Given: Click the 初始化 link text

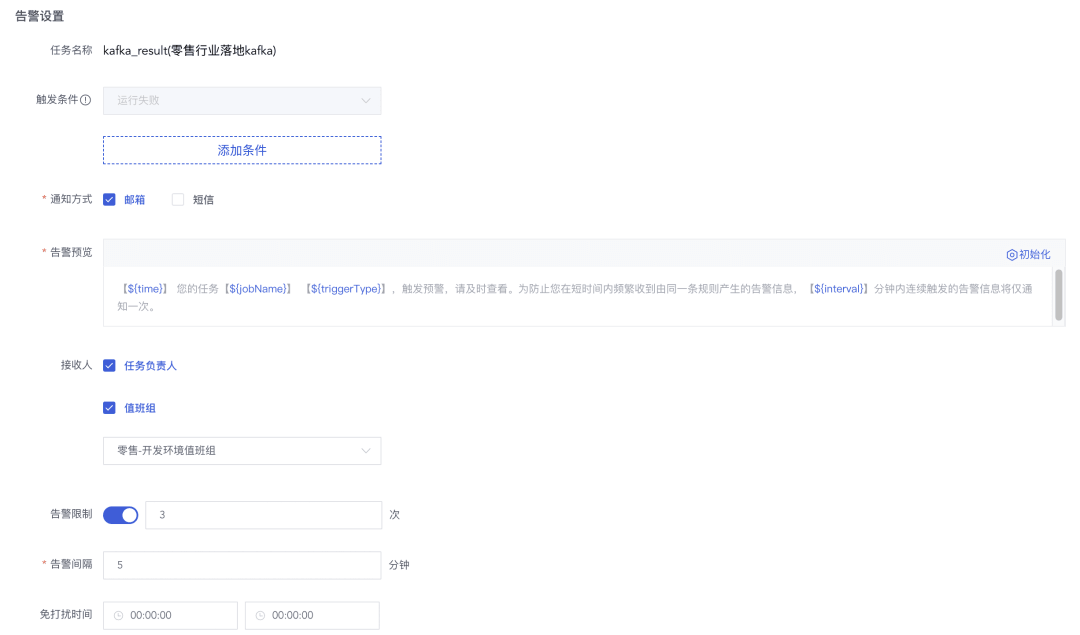Looking at the screenshot, I should [x=1035, y=255].
